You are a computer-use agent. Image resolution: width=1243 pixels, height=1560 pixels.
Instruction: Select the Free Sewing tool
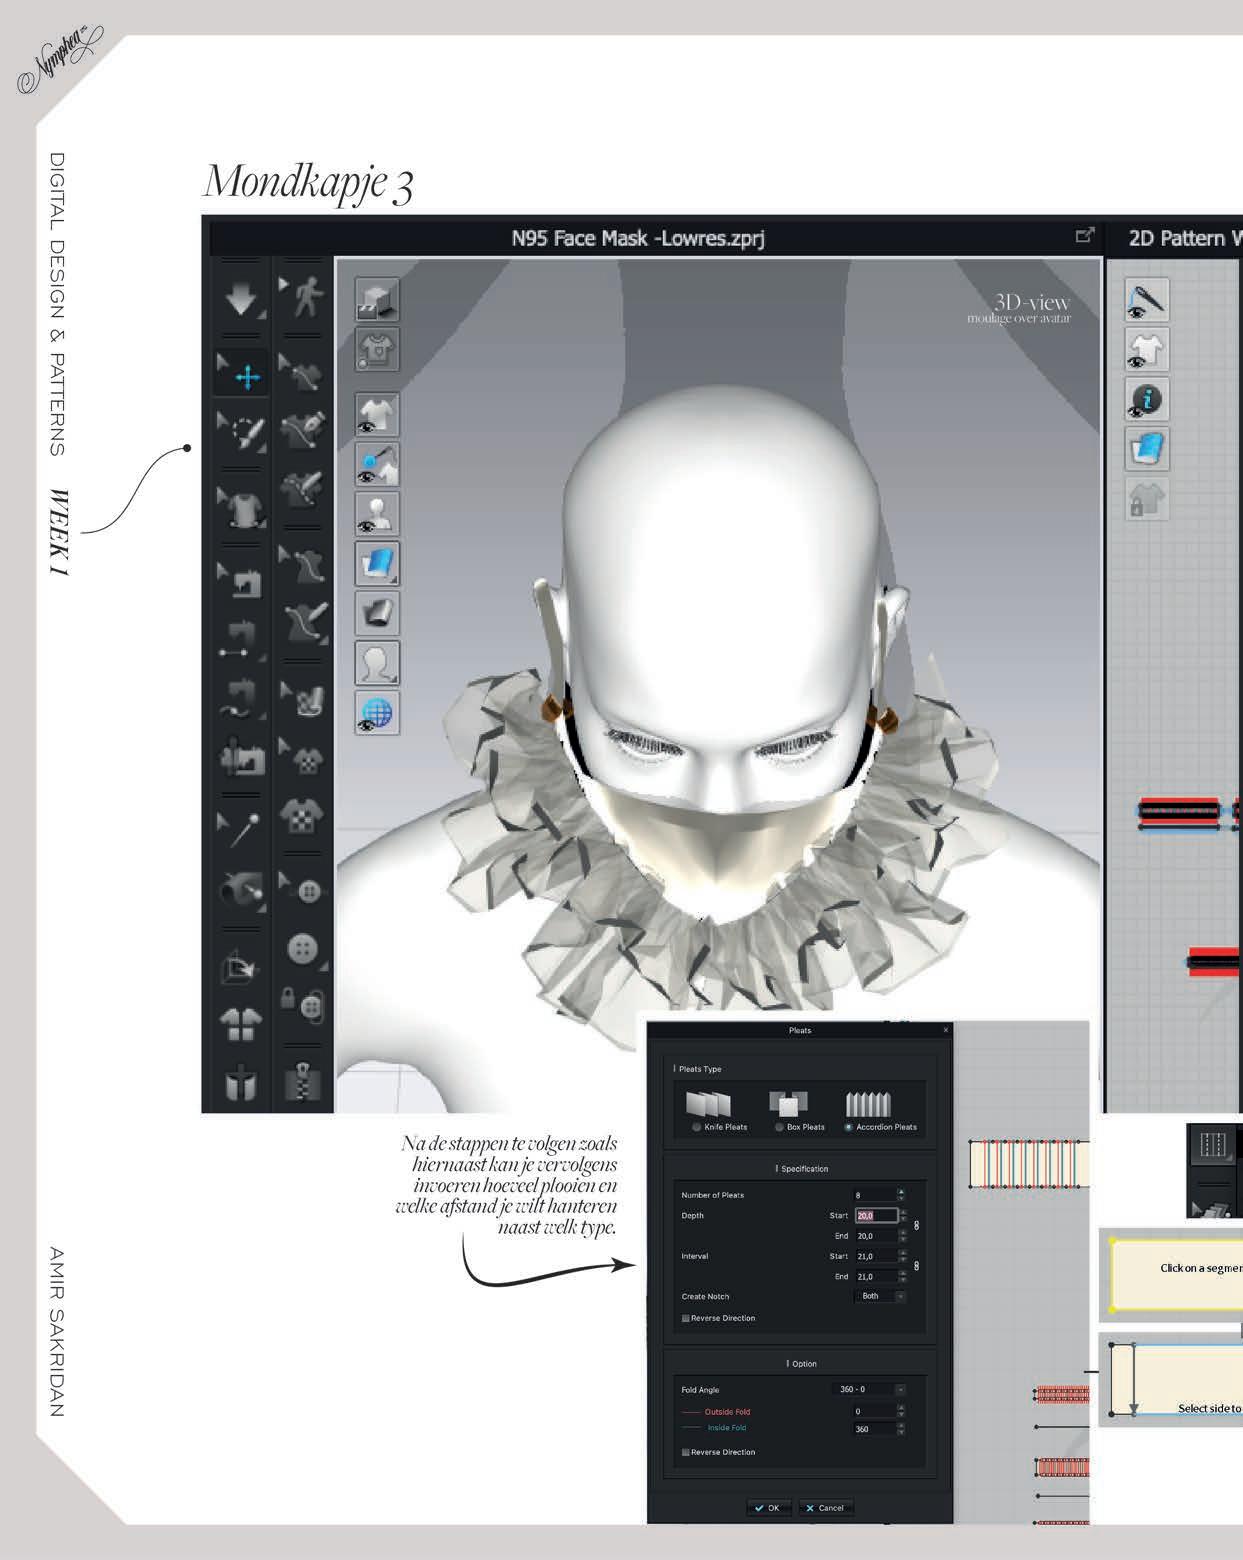click(x=241, y=699)
